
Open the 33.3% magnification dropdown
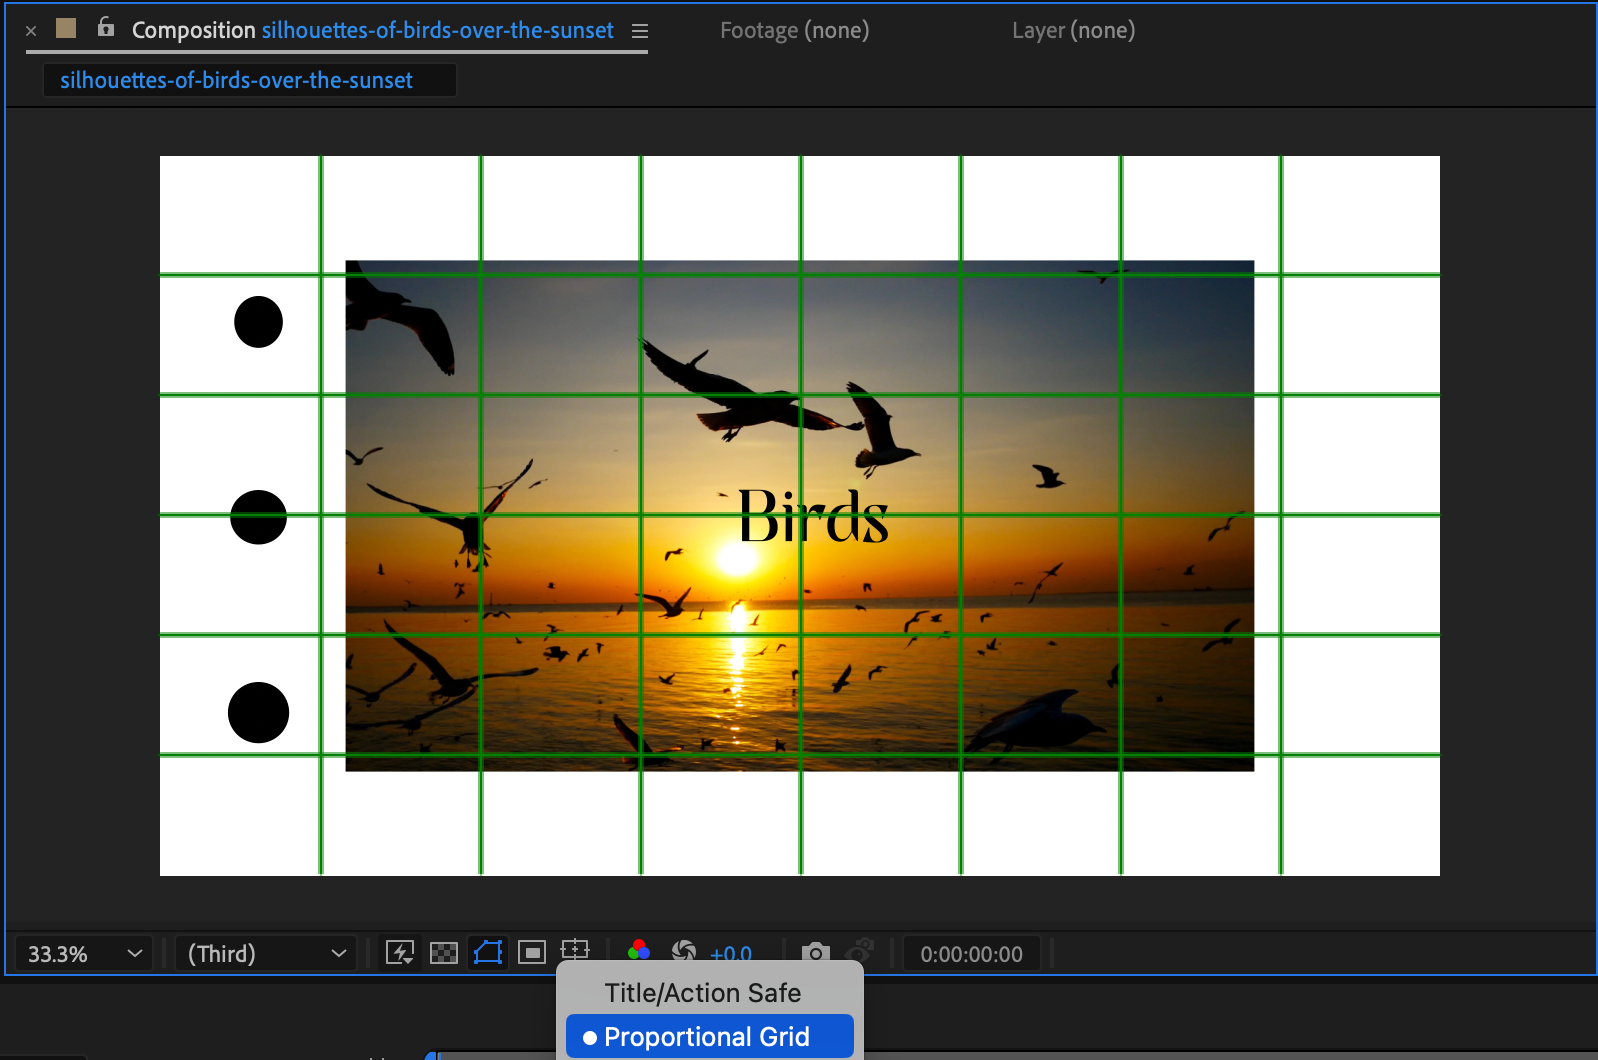[84, 954]
